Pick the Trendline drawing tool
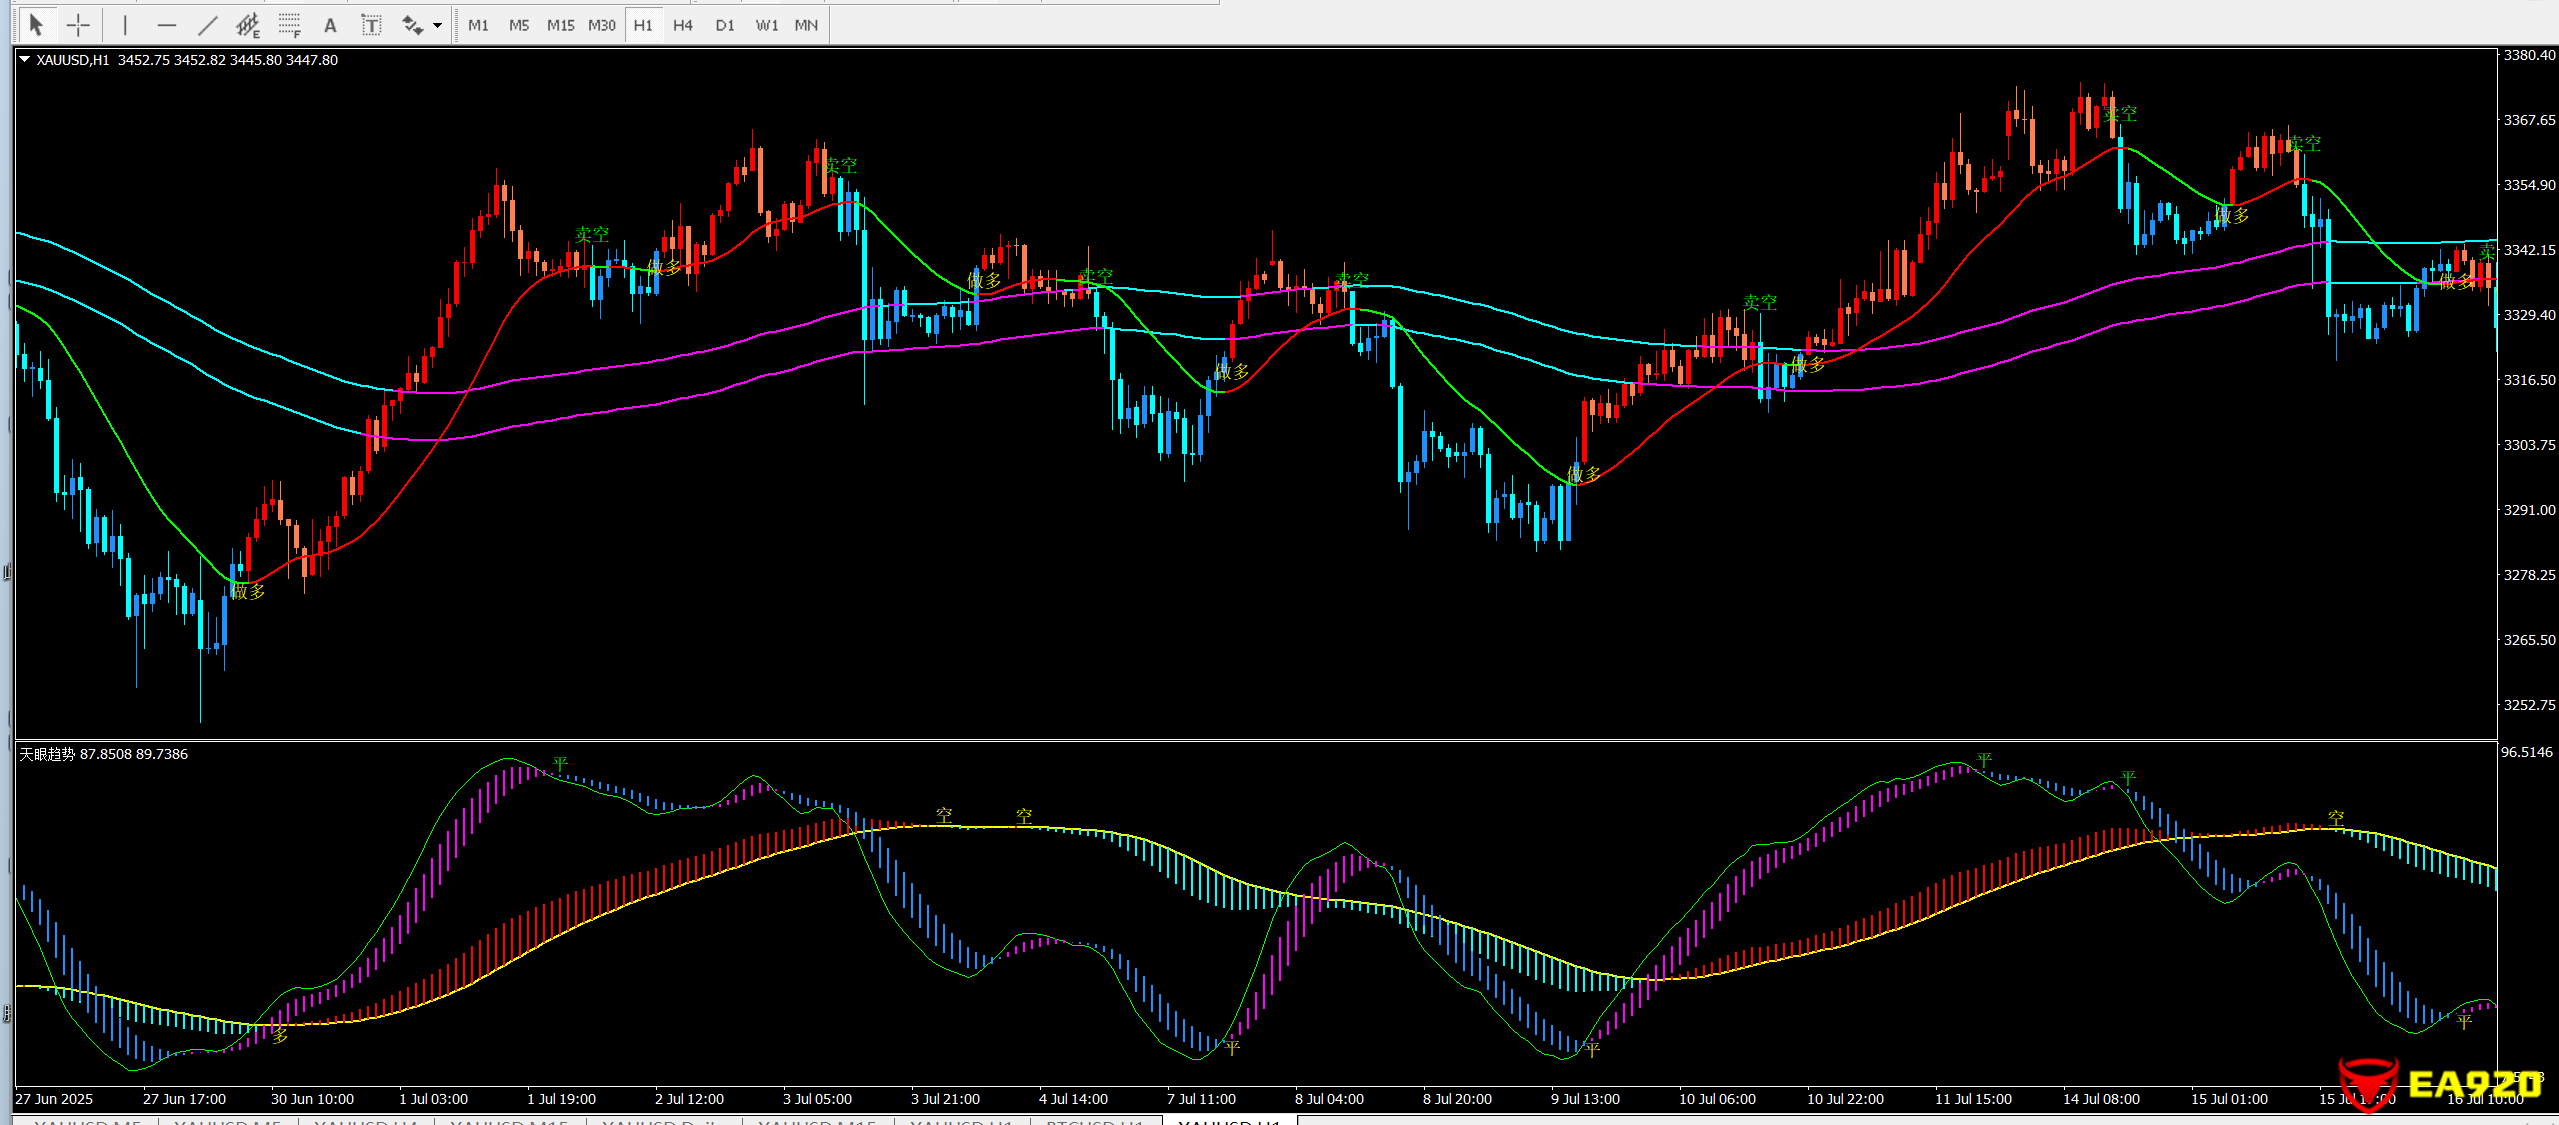Viewport: 2559px width, 1125px height. [x=208, y=25]
